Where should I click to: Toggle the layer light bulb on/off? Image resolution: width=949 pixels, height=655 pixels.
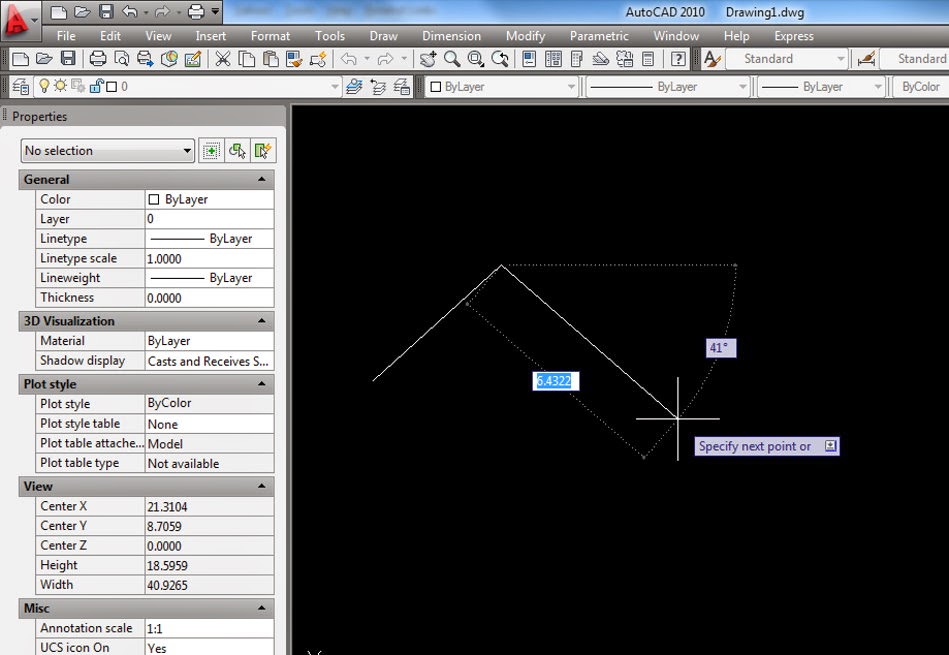click(x=44, y=87)
